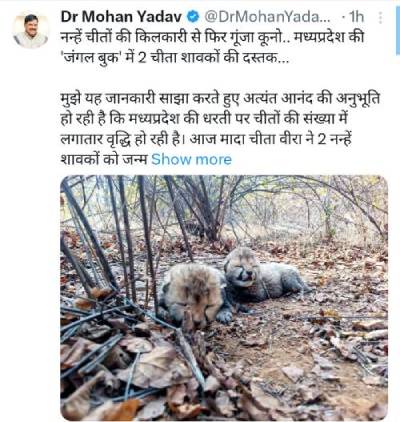Expand the tweet with "Show more"
This screenshot has width=400, height=422.
(x=191, y=160)
